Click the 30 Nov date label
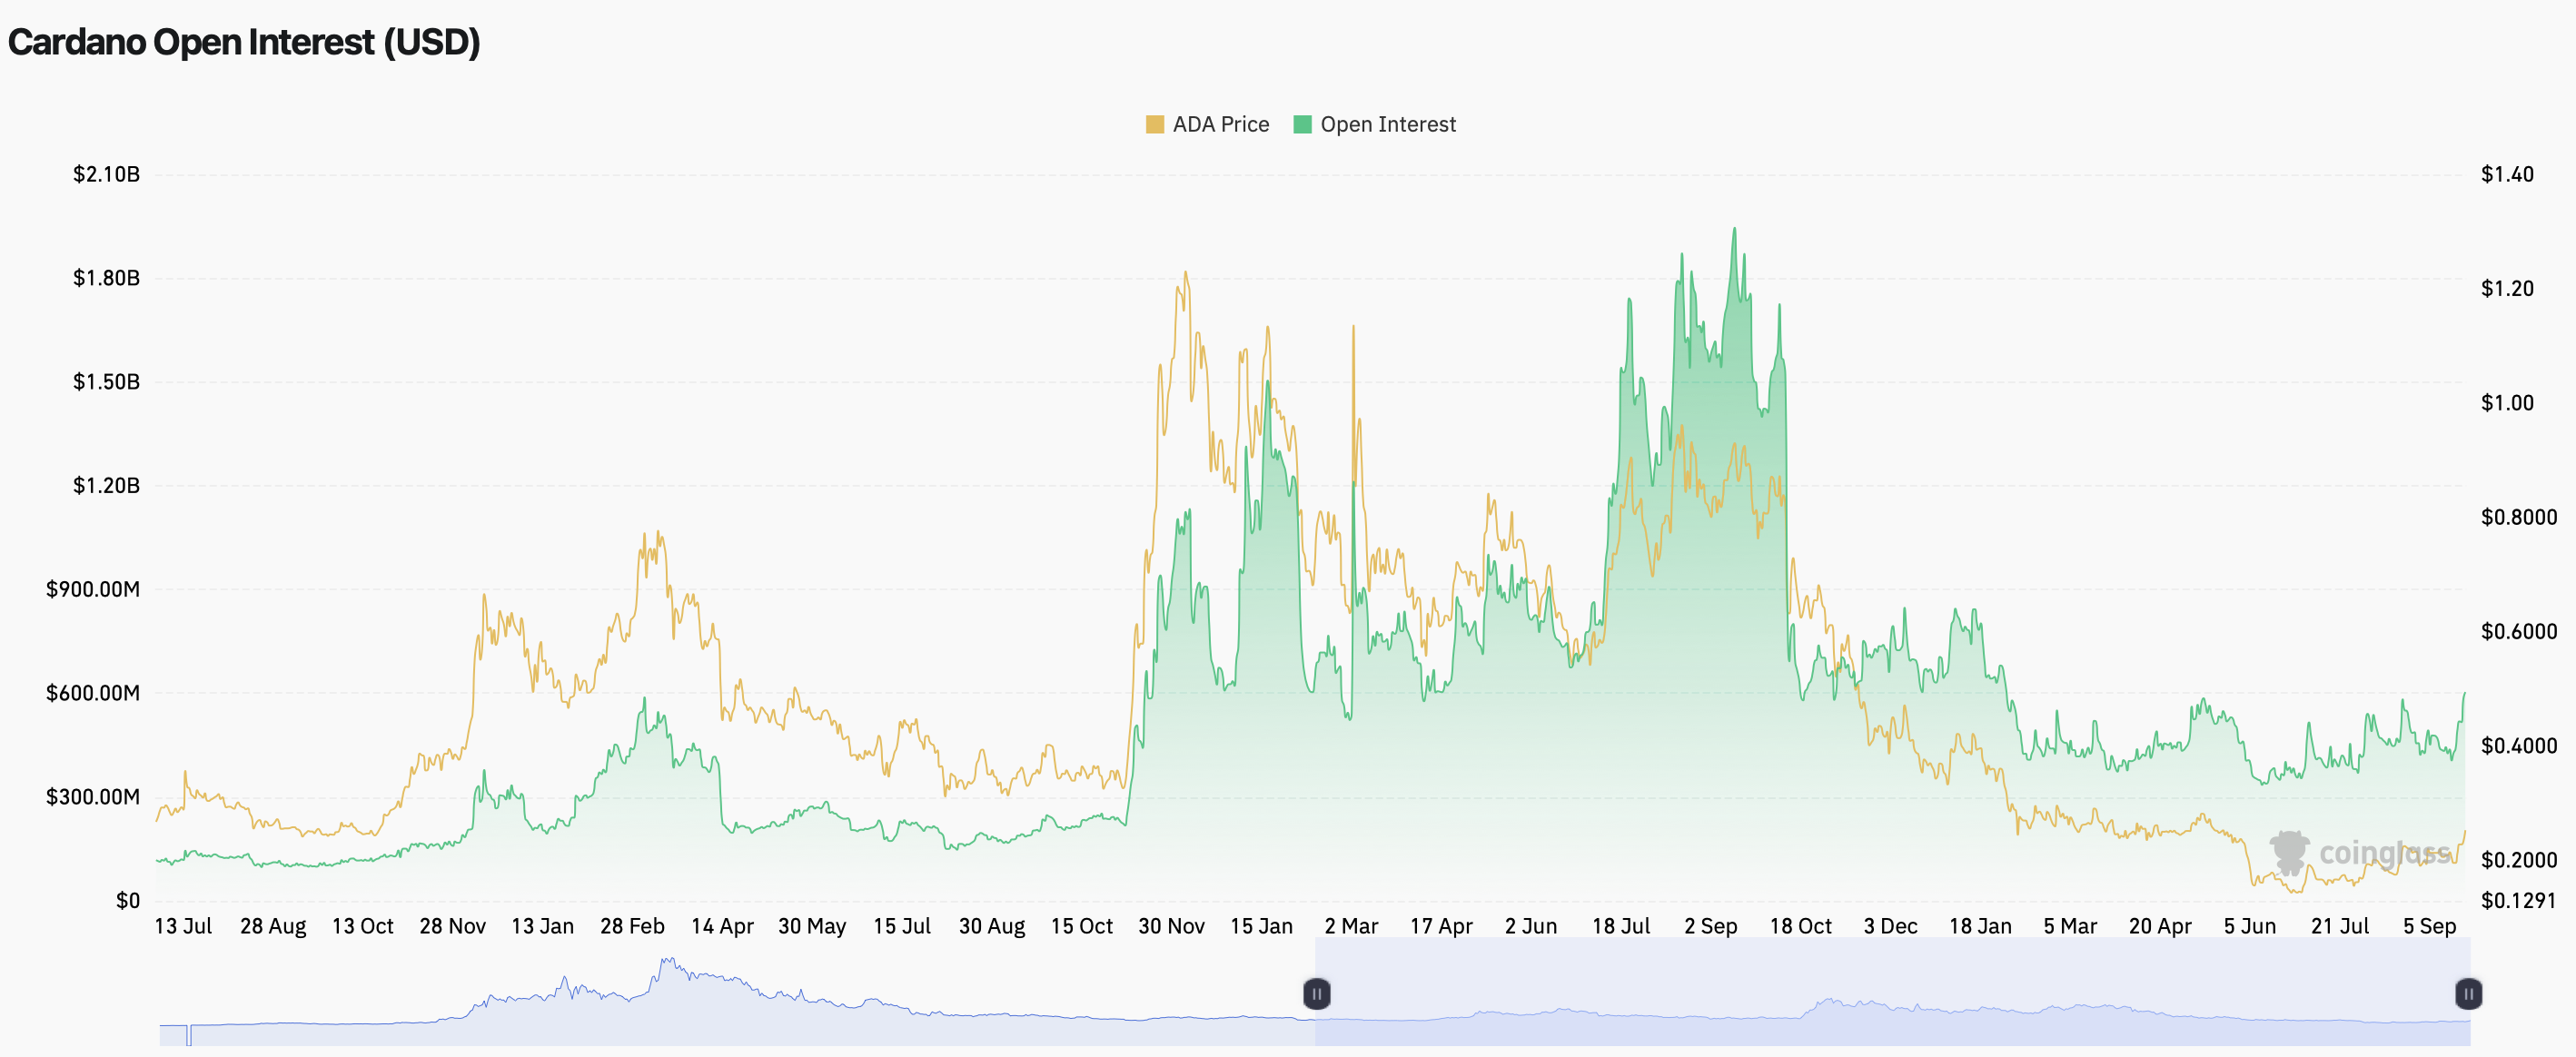This screenshot has height=1057, width=2576. click(x=1172, y=927)
